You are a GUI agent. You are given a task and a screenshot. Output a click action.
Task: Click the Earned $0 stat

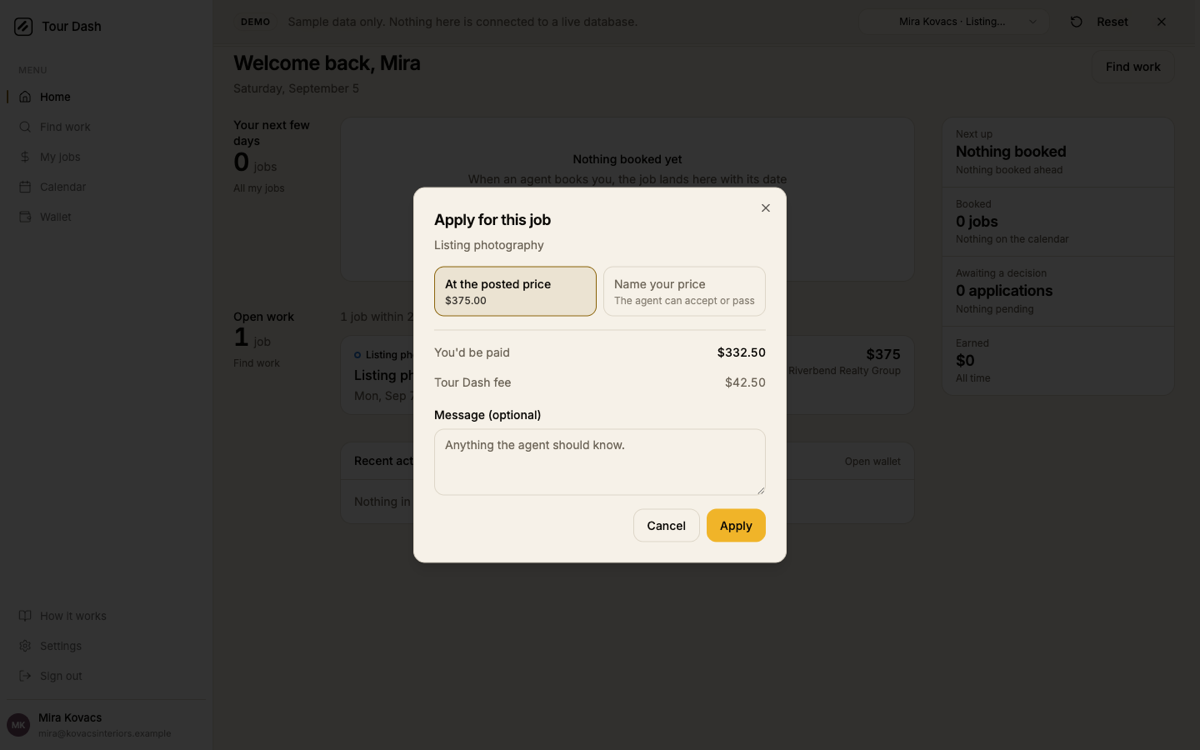tap(1058, 360)
